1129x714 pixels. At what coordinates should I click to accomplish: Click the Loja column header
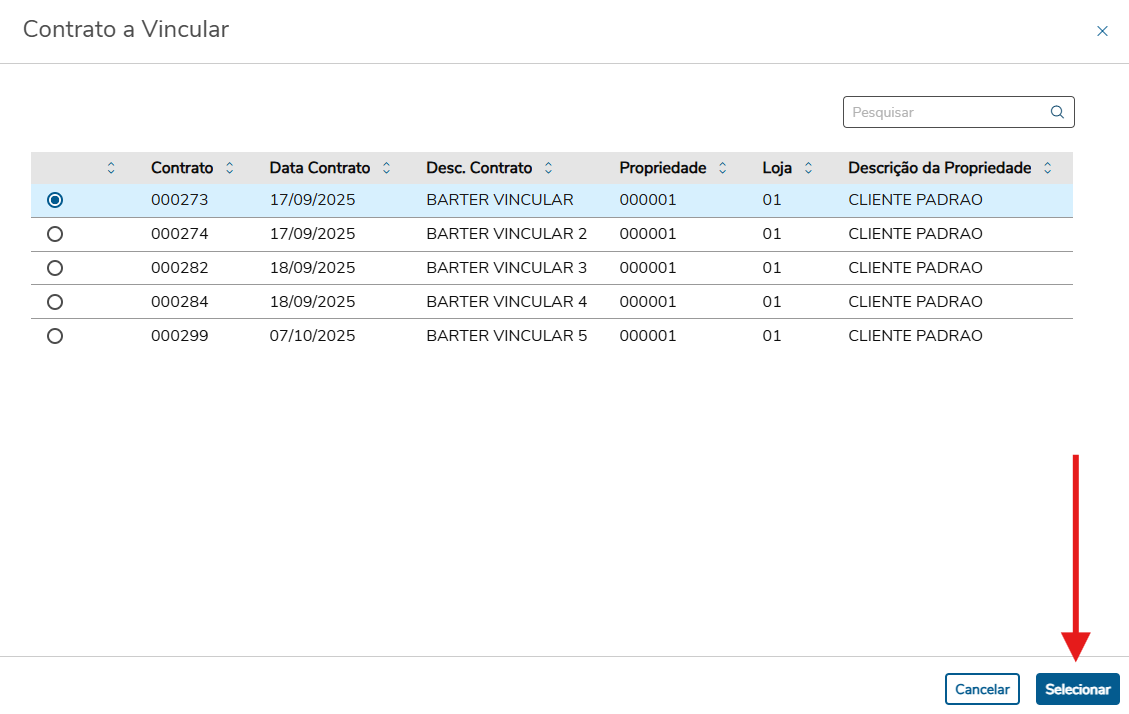(777, 168)
